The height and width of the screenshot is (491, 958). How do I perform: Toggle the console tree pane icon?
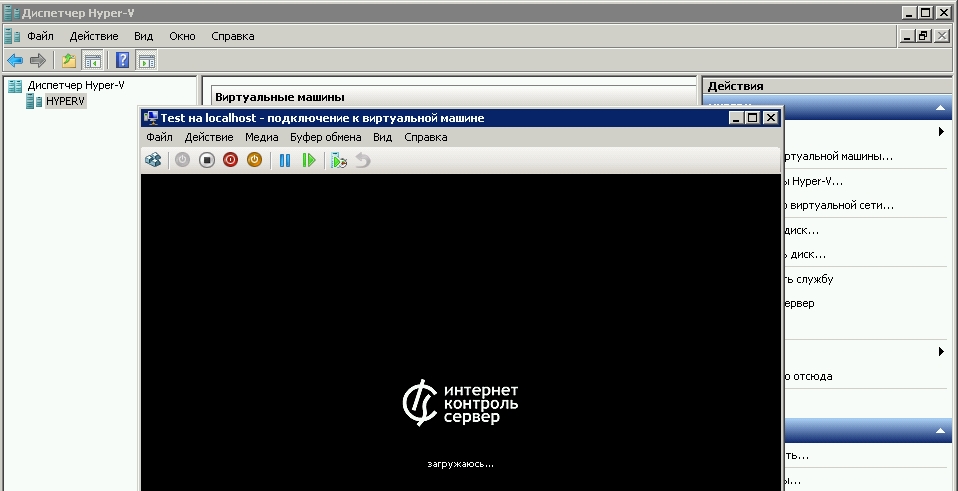[92, 60]
